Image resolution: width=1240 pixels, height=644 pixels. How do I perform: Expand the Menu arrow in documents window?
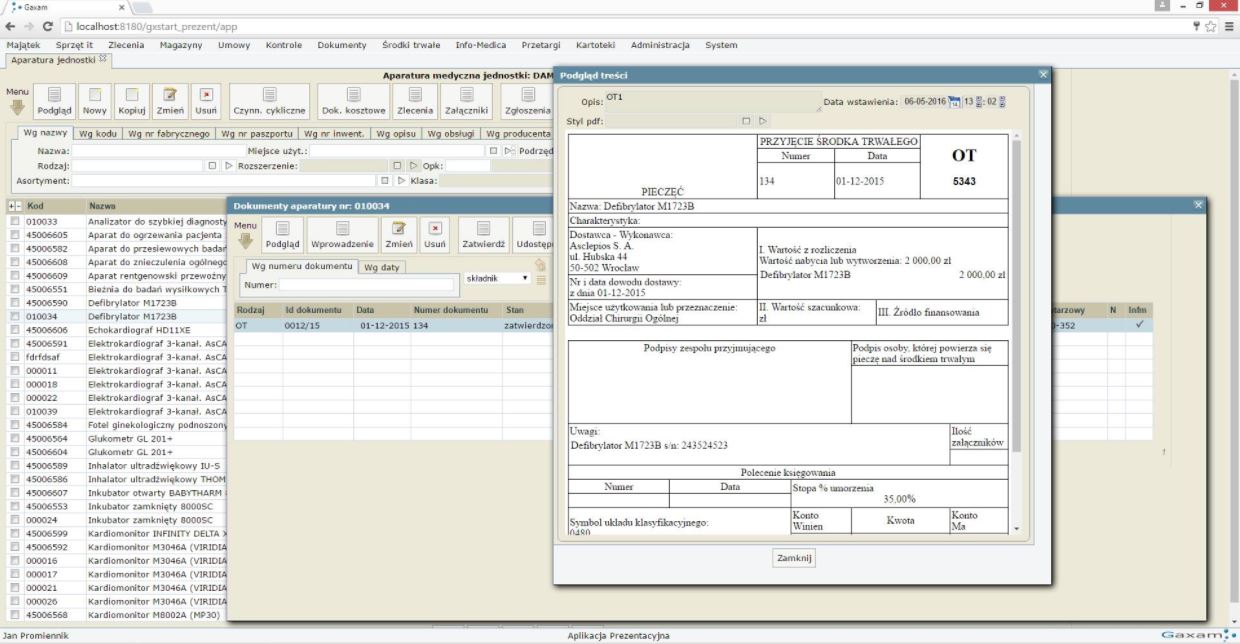pyautogui.click(x=245, y=240)
